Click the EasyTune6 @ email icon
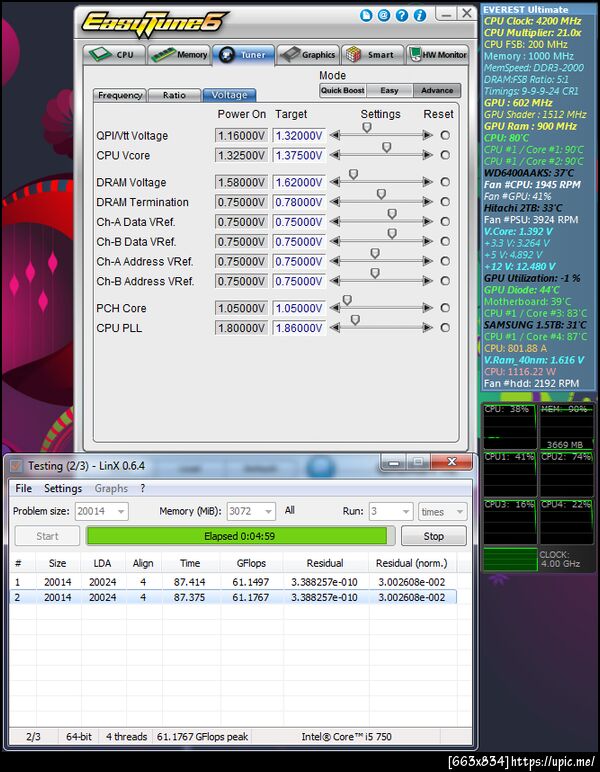600x772 pixels. 384,15
